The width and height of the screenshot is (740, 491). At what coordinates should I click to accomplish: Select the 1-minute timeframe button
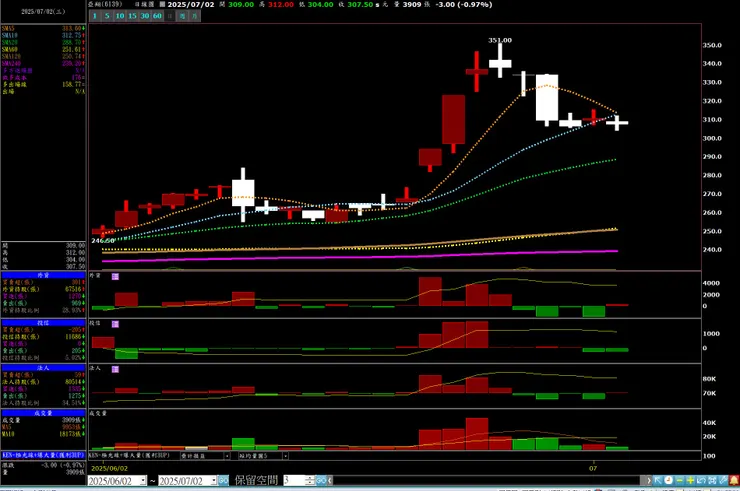click(x=94, y=16)
